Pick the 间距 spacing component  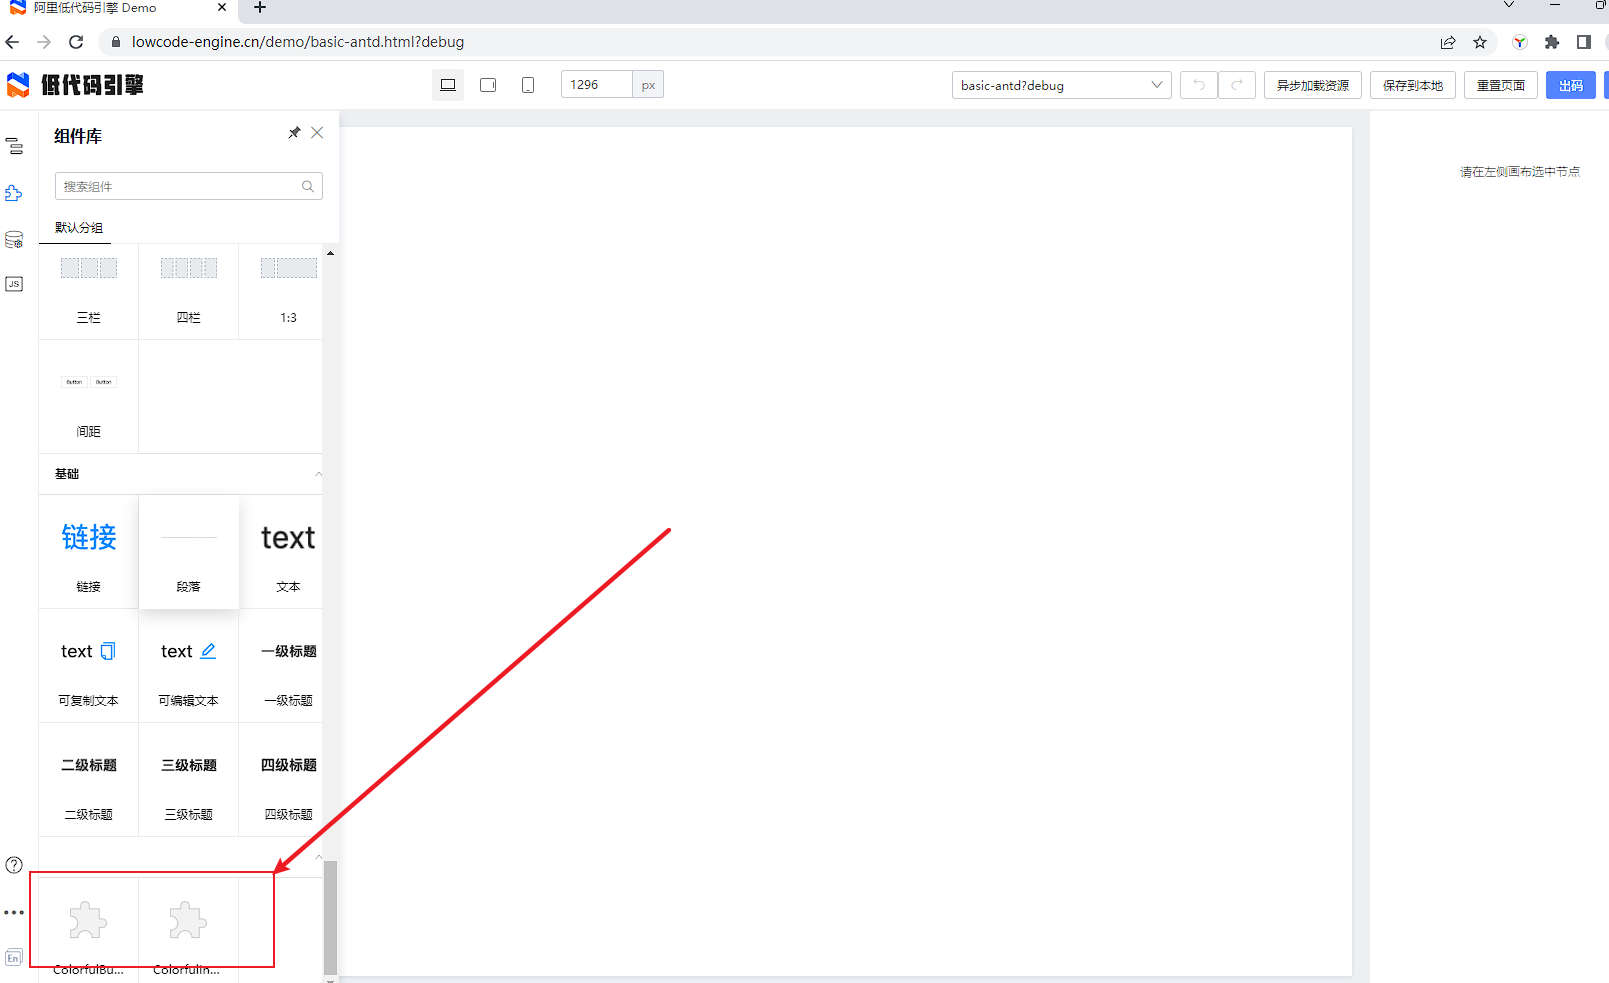click(x=89, y=397)
